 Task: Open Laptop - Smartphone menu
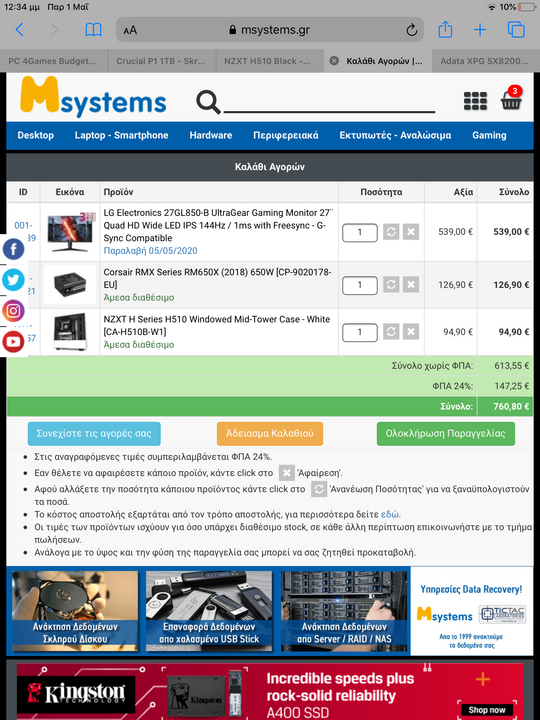tap(121, 135)
